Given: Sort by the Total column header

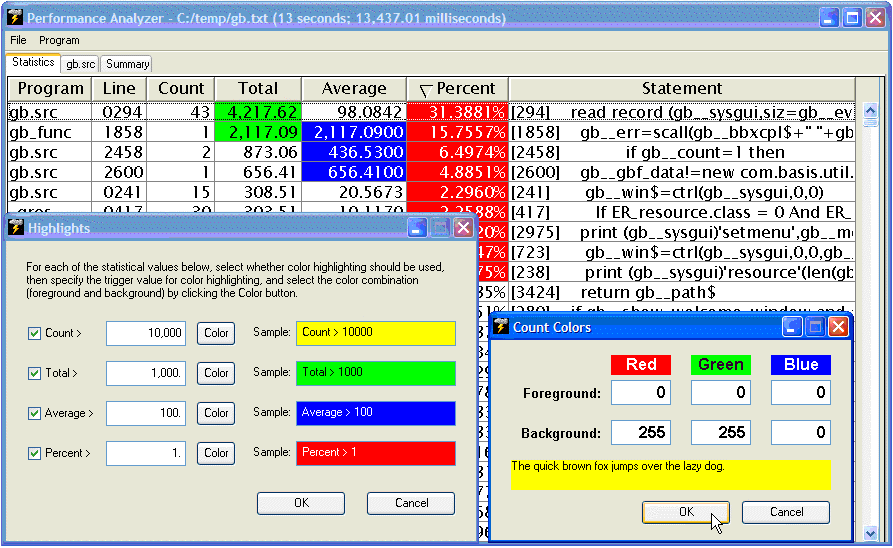Looking at the screenshot, I should point(258,89).
